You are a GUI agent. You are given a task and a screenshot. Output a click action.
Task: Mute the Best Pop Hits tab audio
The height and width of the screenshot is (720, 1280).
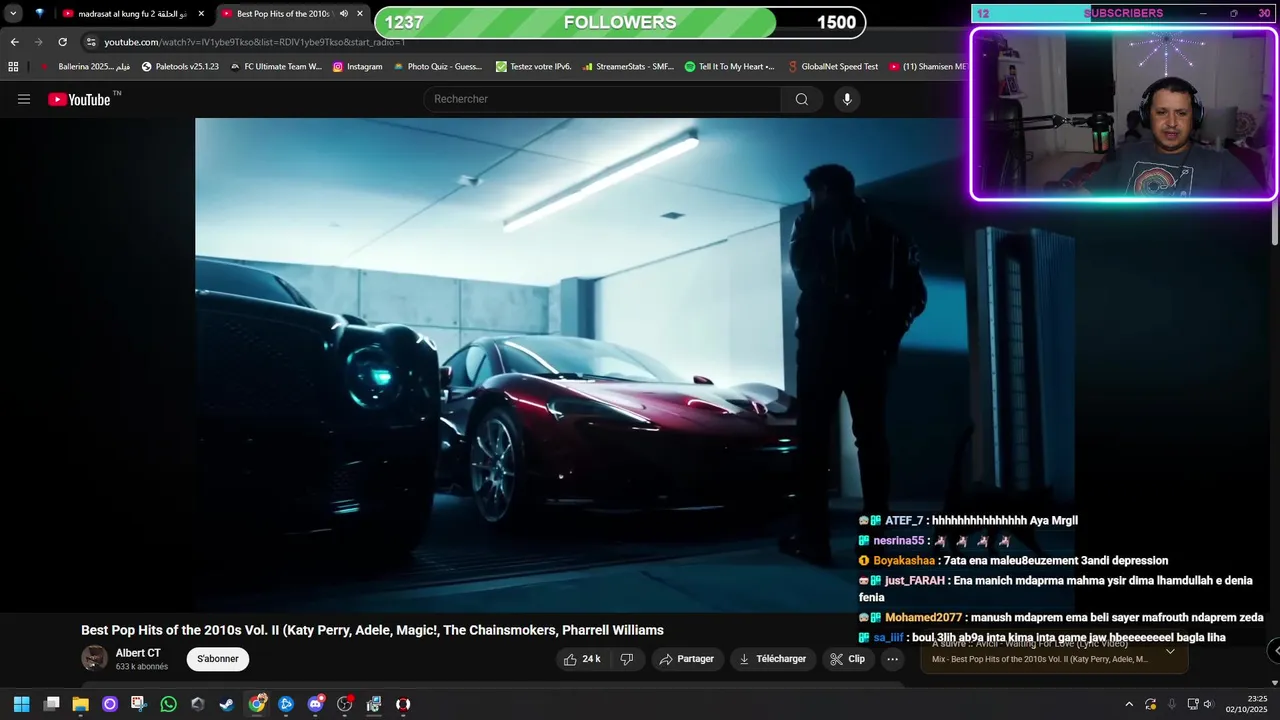coord(344,14)
